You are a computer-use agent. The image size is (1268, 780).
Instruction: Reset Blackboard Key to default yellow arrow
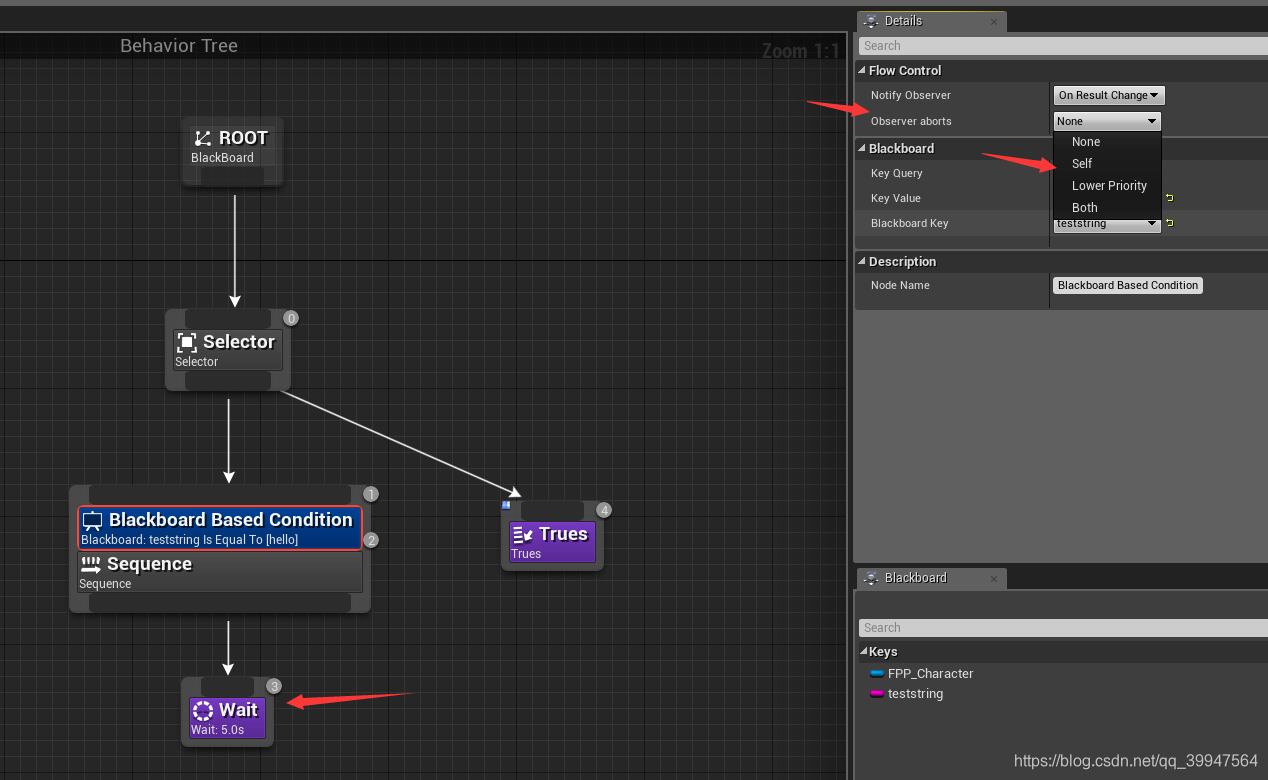pyautogui.click(x=1169, y=223)
